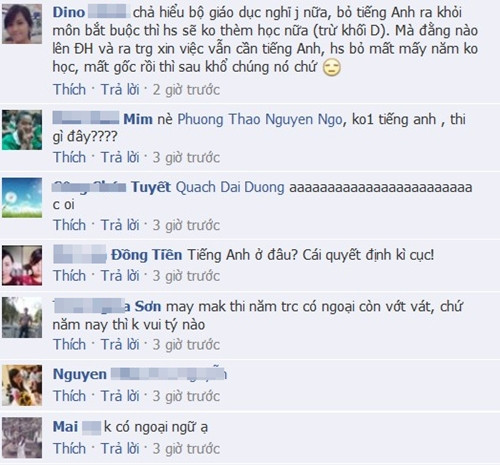This screenshot has height=465, width=500.
Task: Click the sleepy emoji in Dino's comment
Action: [x=332, y=68]
